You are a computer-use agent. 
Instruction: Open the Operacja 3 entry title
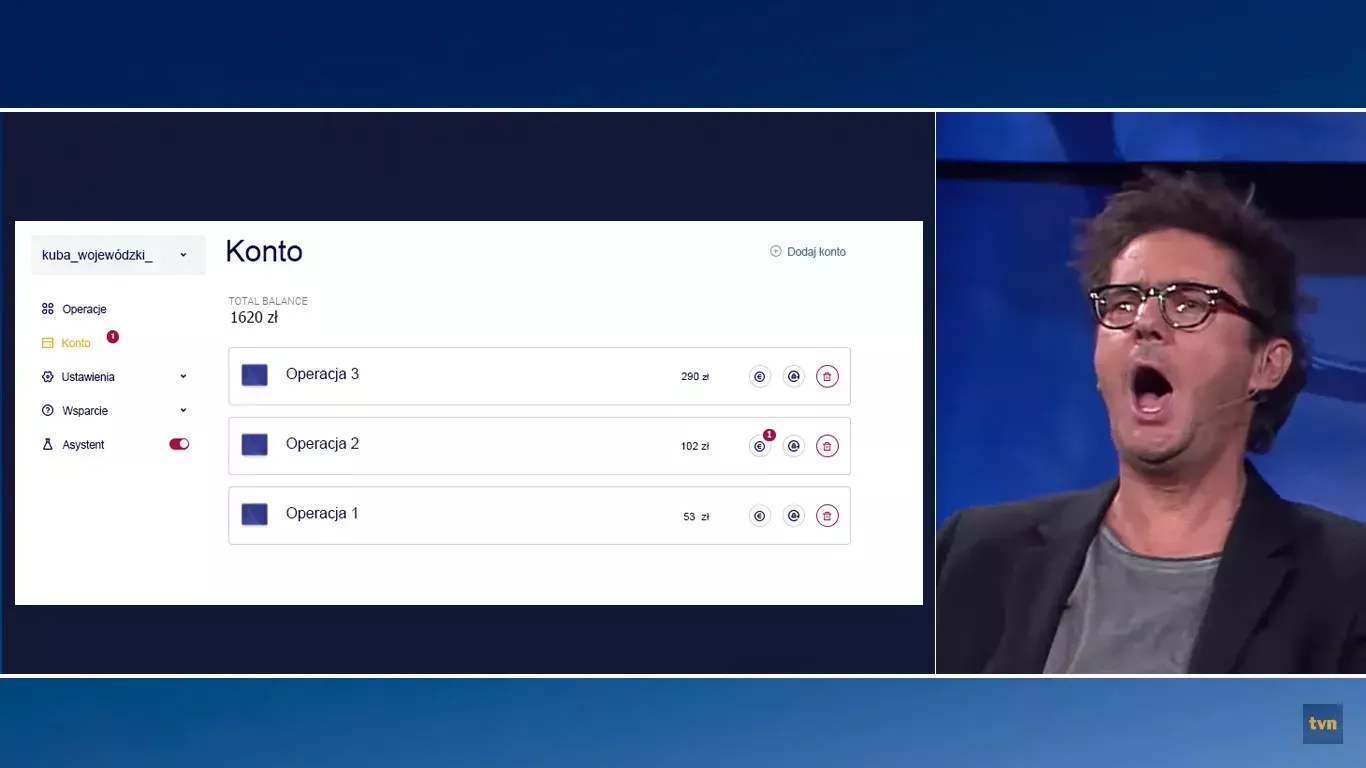322,374
